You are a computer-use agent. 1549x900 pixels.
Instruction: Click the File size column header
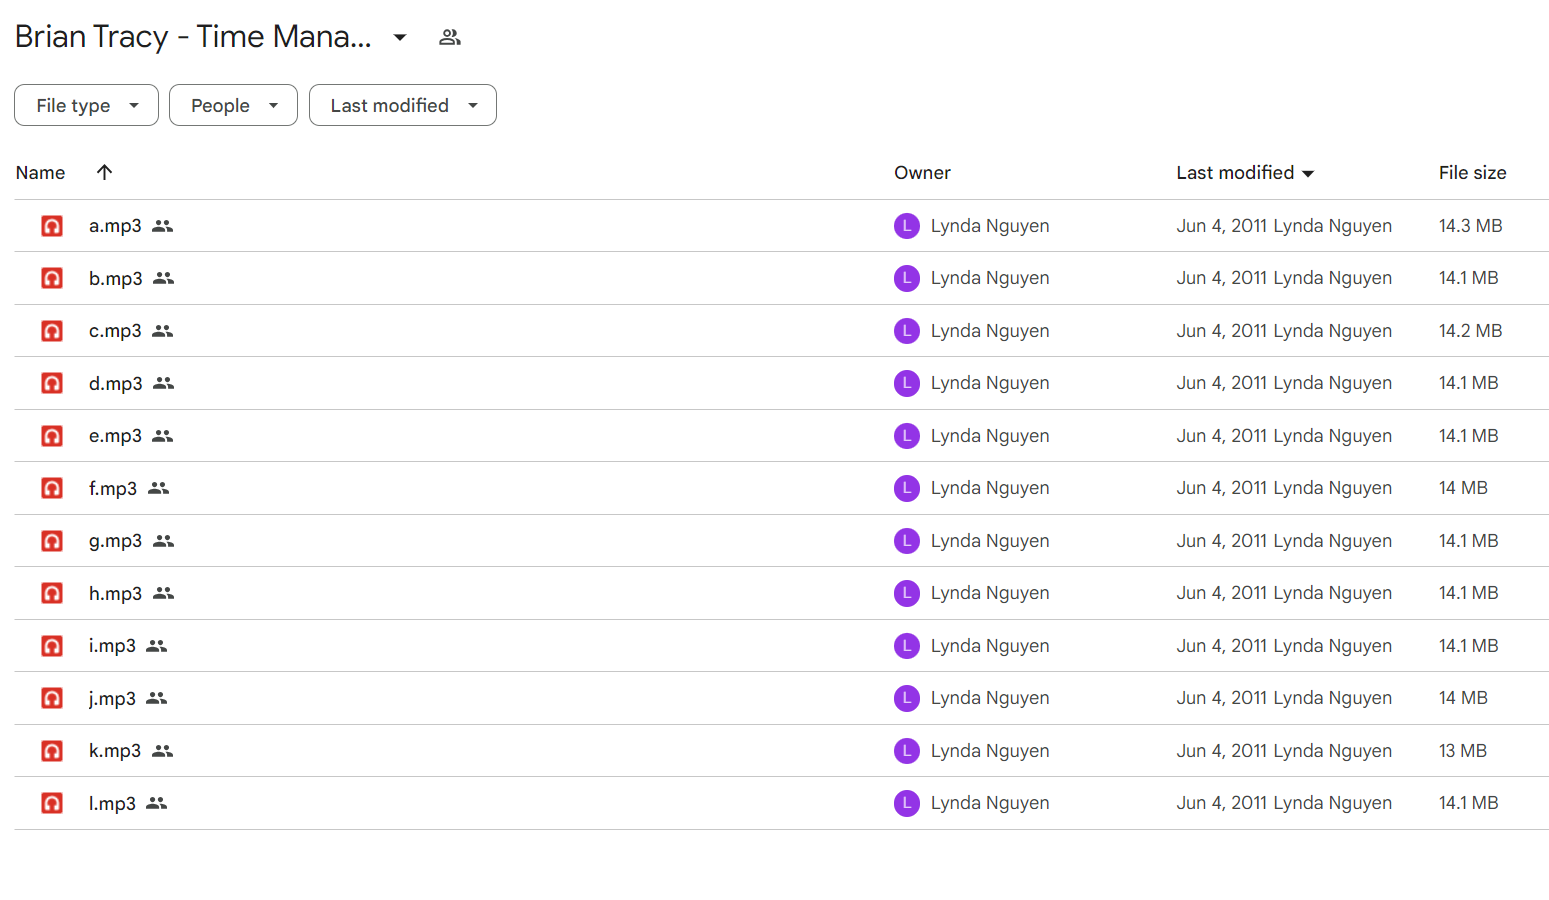pyautogui.click(x=1472, y=173)
